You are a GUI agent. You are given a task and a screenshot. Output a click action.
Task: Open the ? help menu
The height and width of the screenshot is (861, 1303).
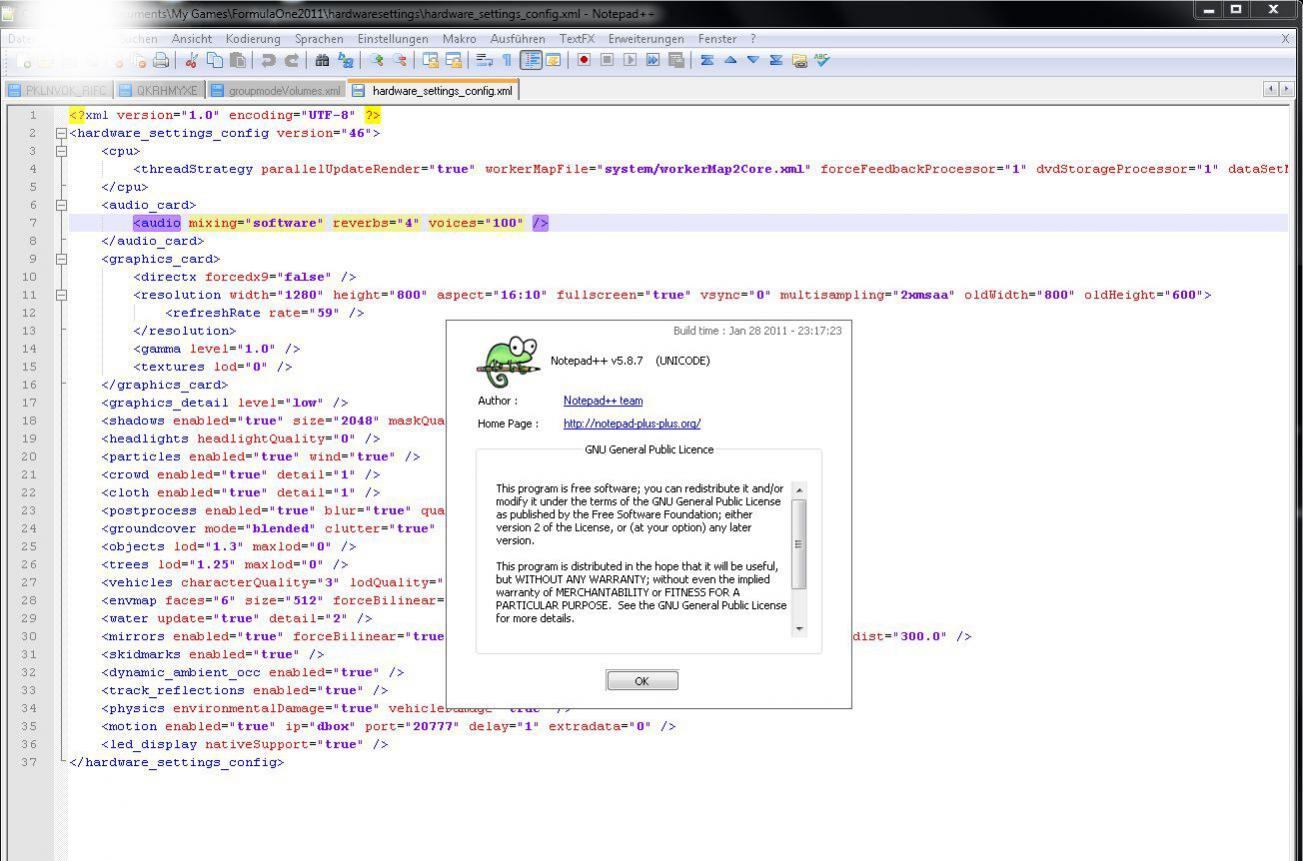pos(753,38)
